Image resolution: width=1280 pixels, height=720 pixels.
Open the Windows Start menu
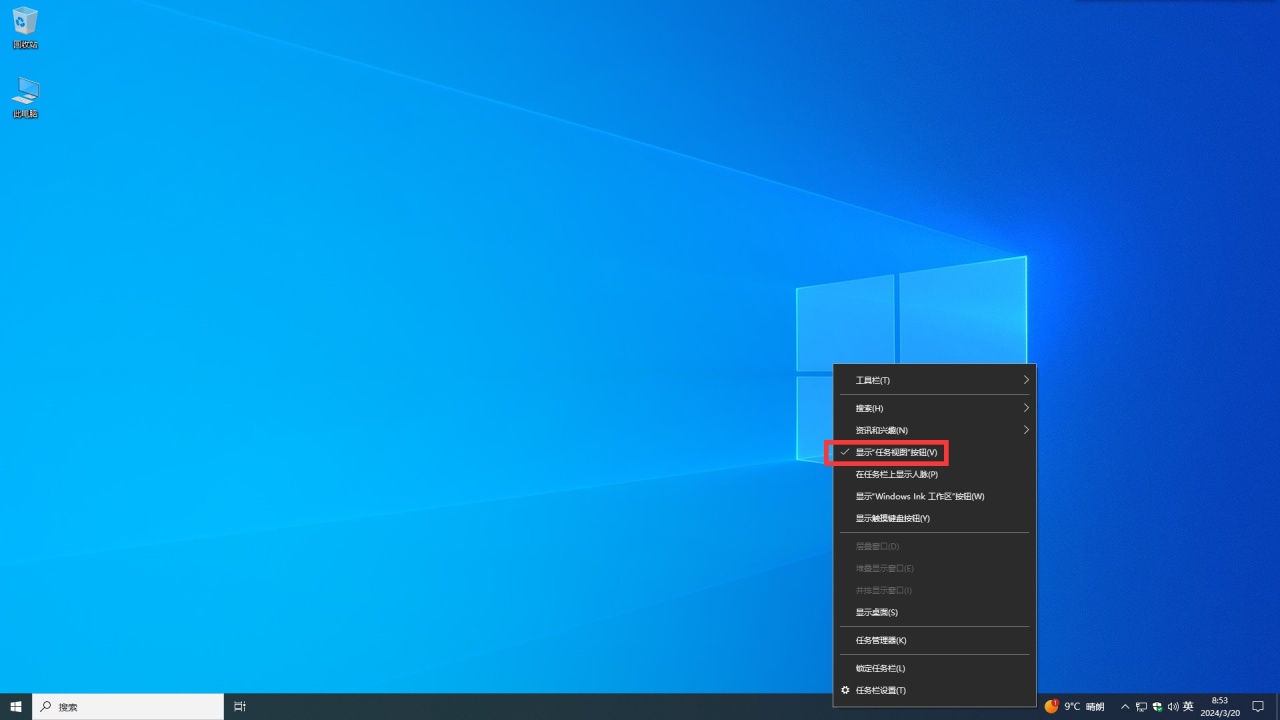16,706
